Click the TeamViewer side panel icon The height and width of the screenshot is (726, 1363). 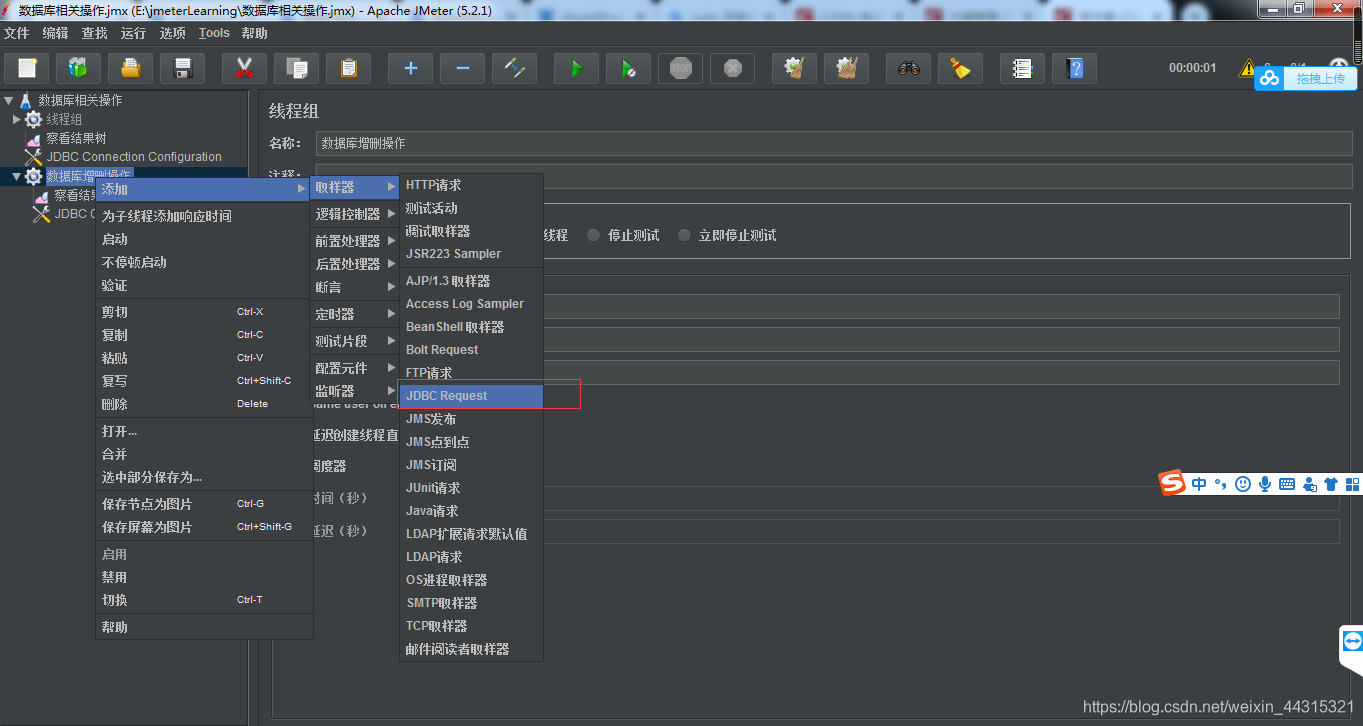tap(1352, 640)
